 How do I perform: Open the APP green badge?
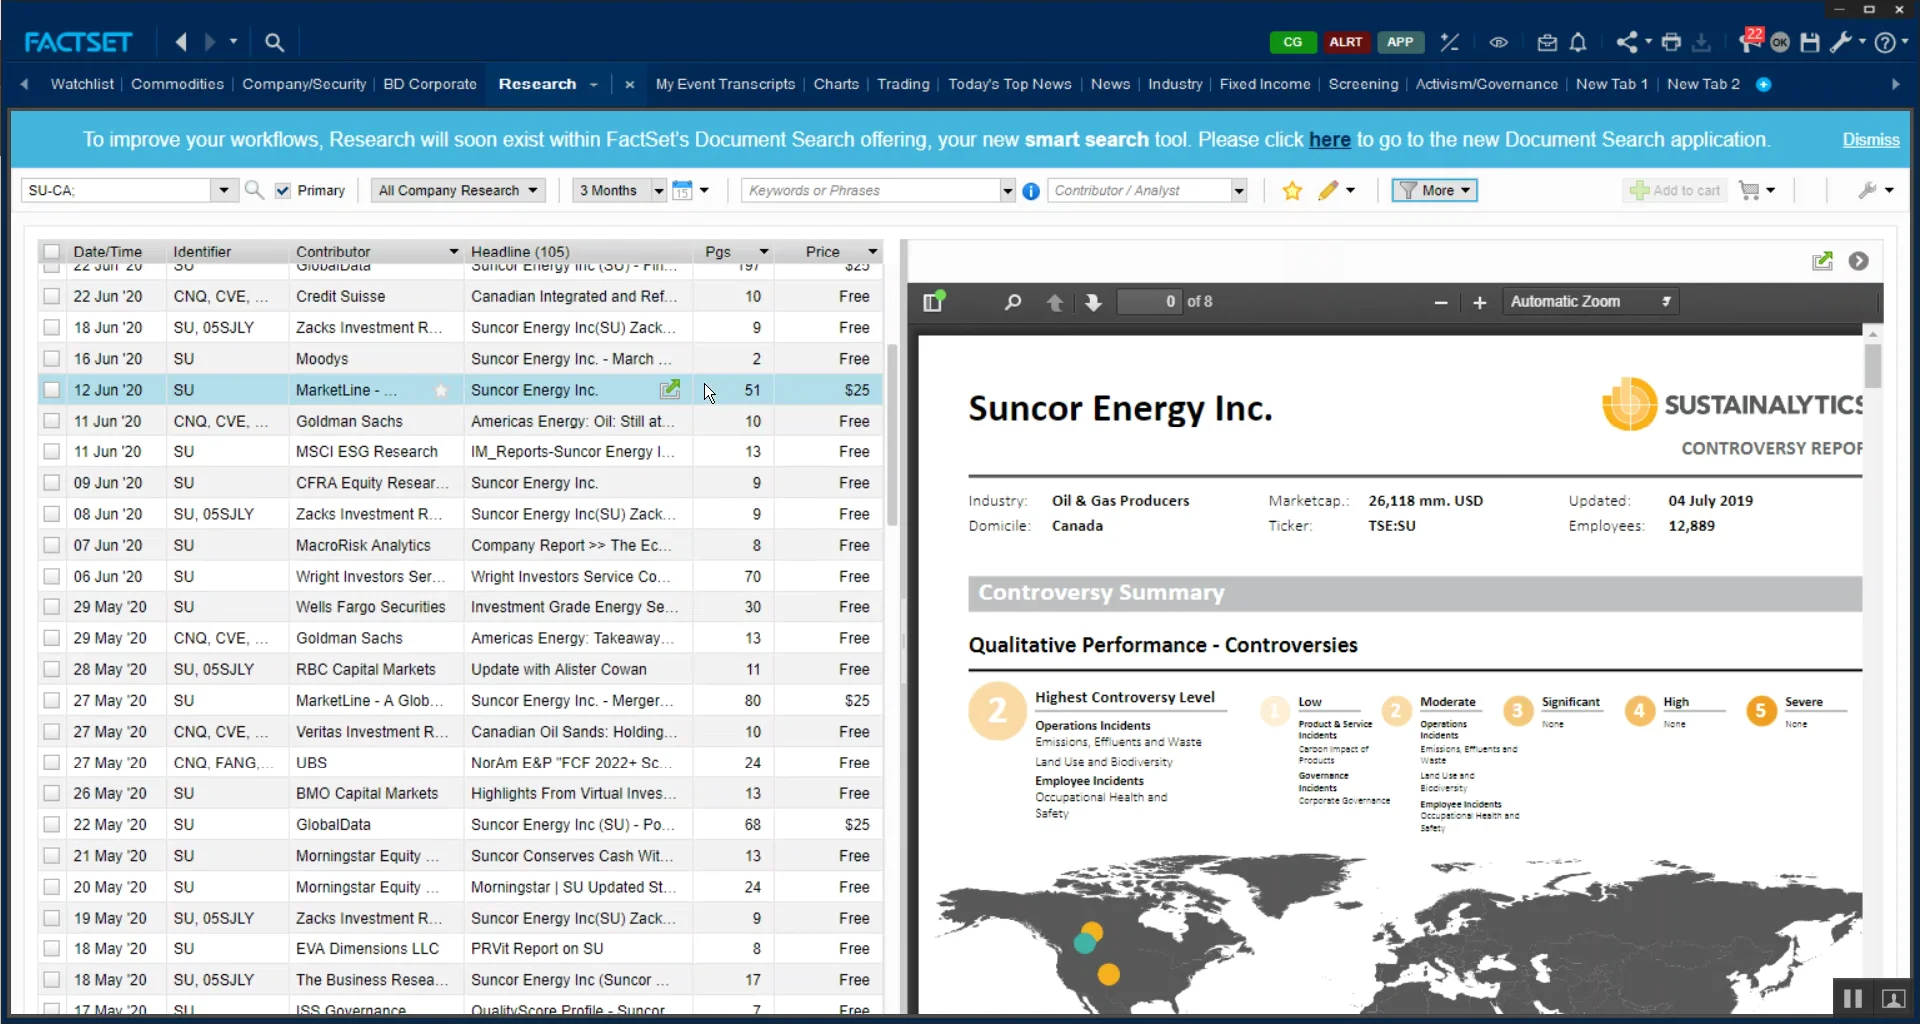coord(1400,42)
